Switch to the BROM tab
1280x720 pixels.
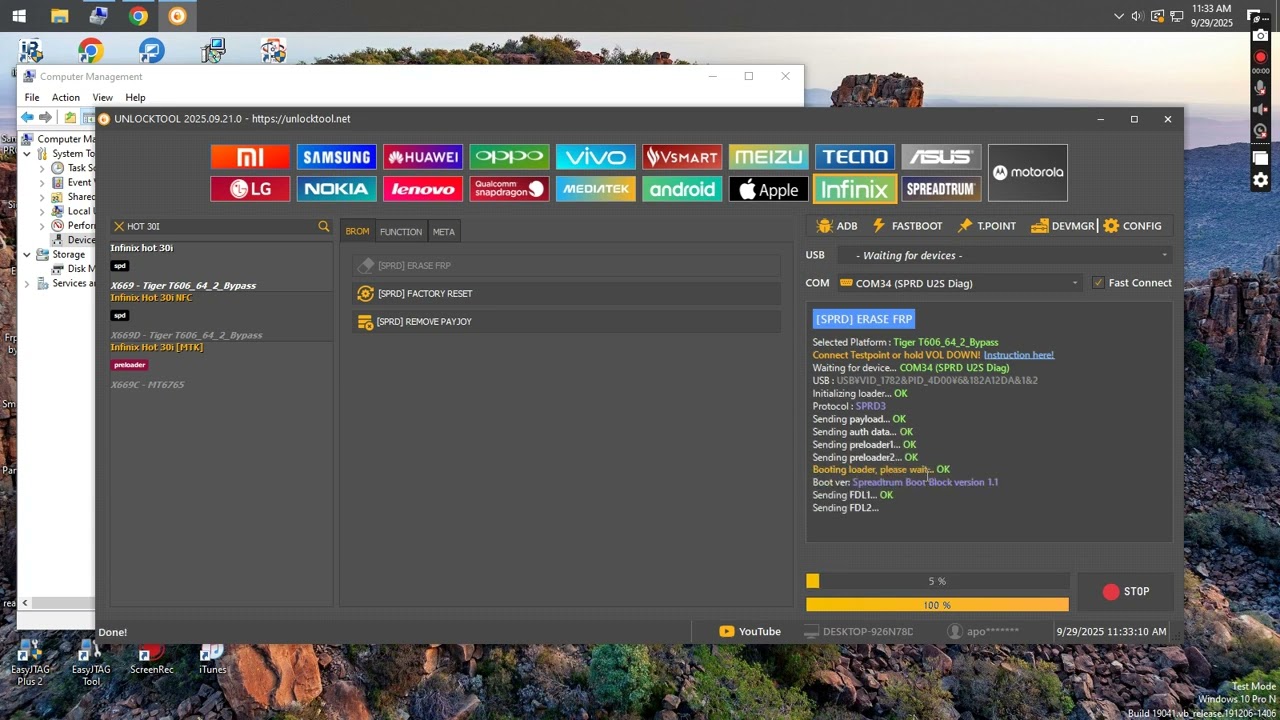point(357,232)
